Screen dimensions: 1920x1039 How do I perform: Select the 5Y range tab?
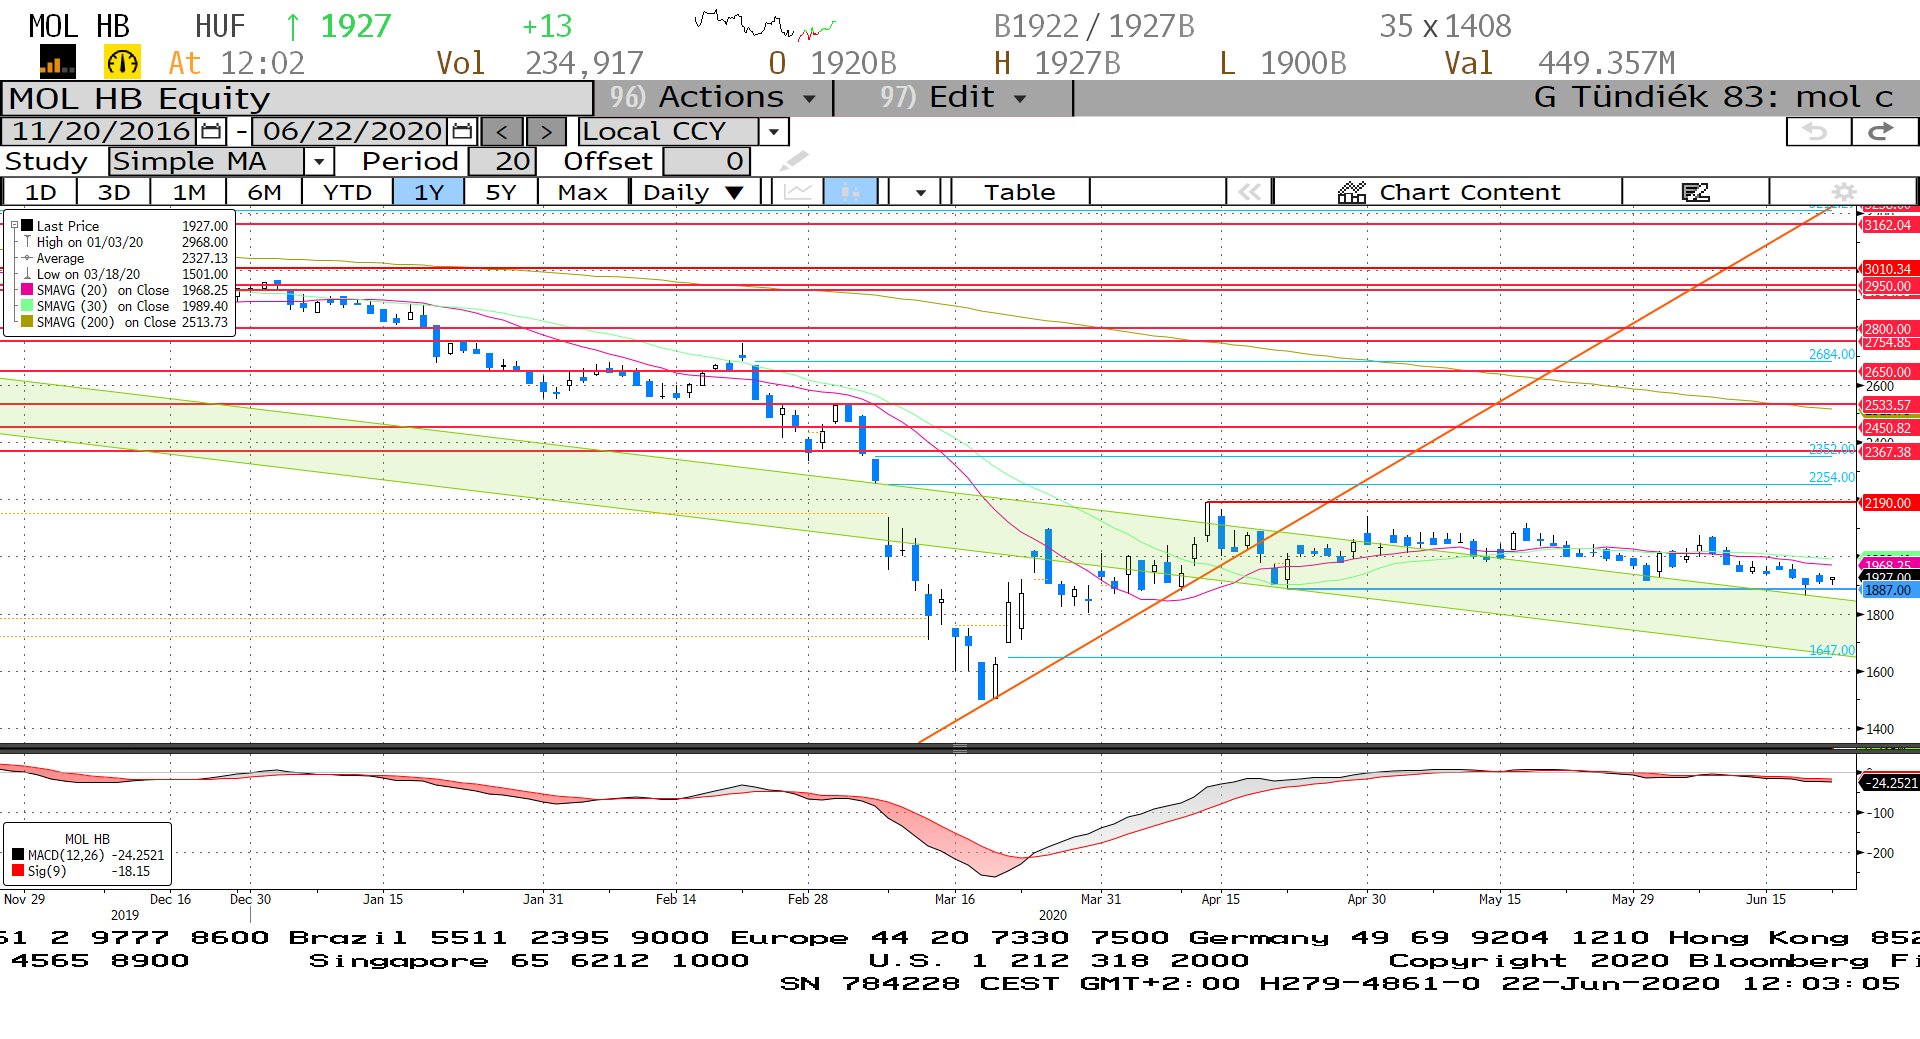pyautogui.click(x=501, y=192)
